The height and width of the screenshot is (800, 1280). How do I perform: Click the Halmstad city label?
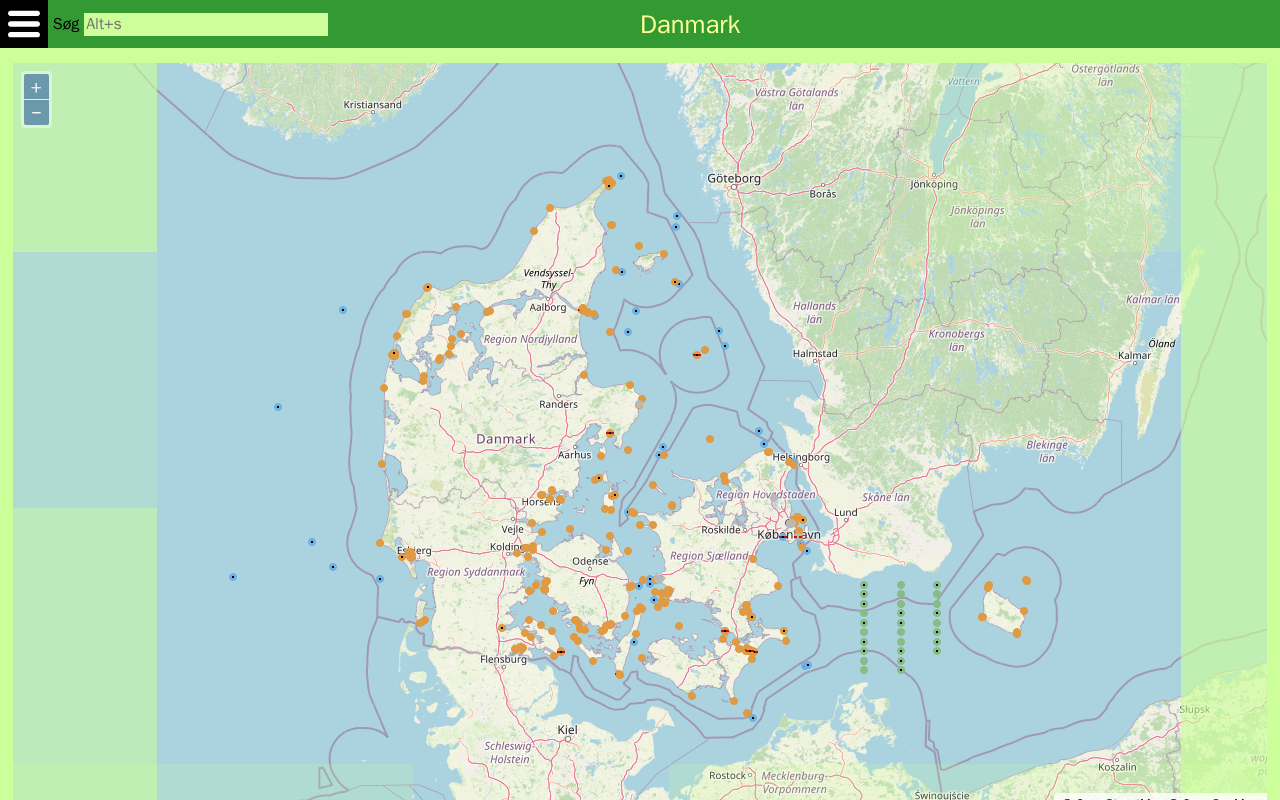pos(815,353)
